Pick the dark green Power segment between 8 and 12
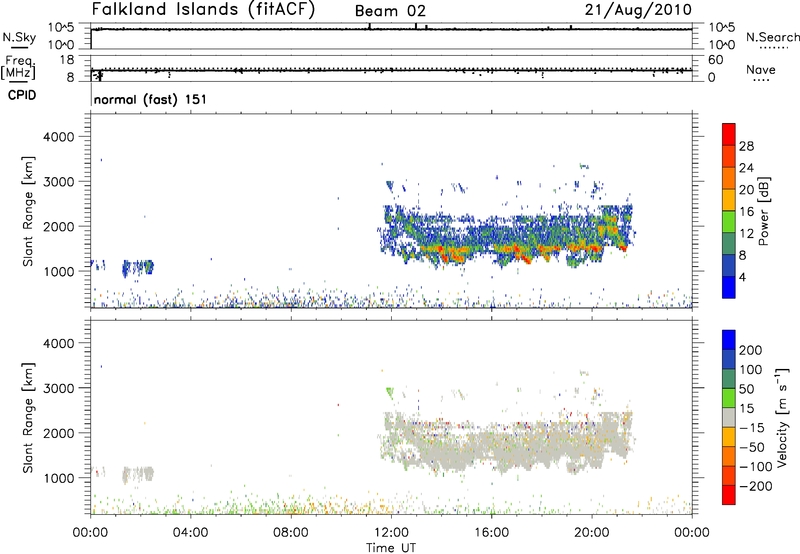Image resolution: width=800 pixels, height=554 pixels. pos(729,244)
